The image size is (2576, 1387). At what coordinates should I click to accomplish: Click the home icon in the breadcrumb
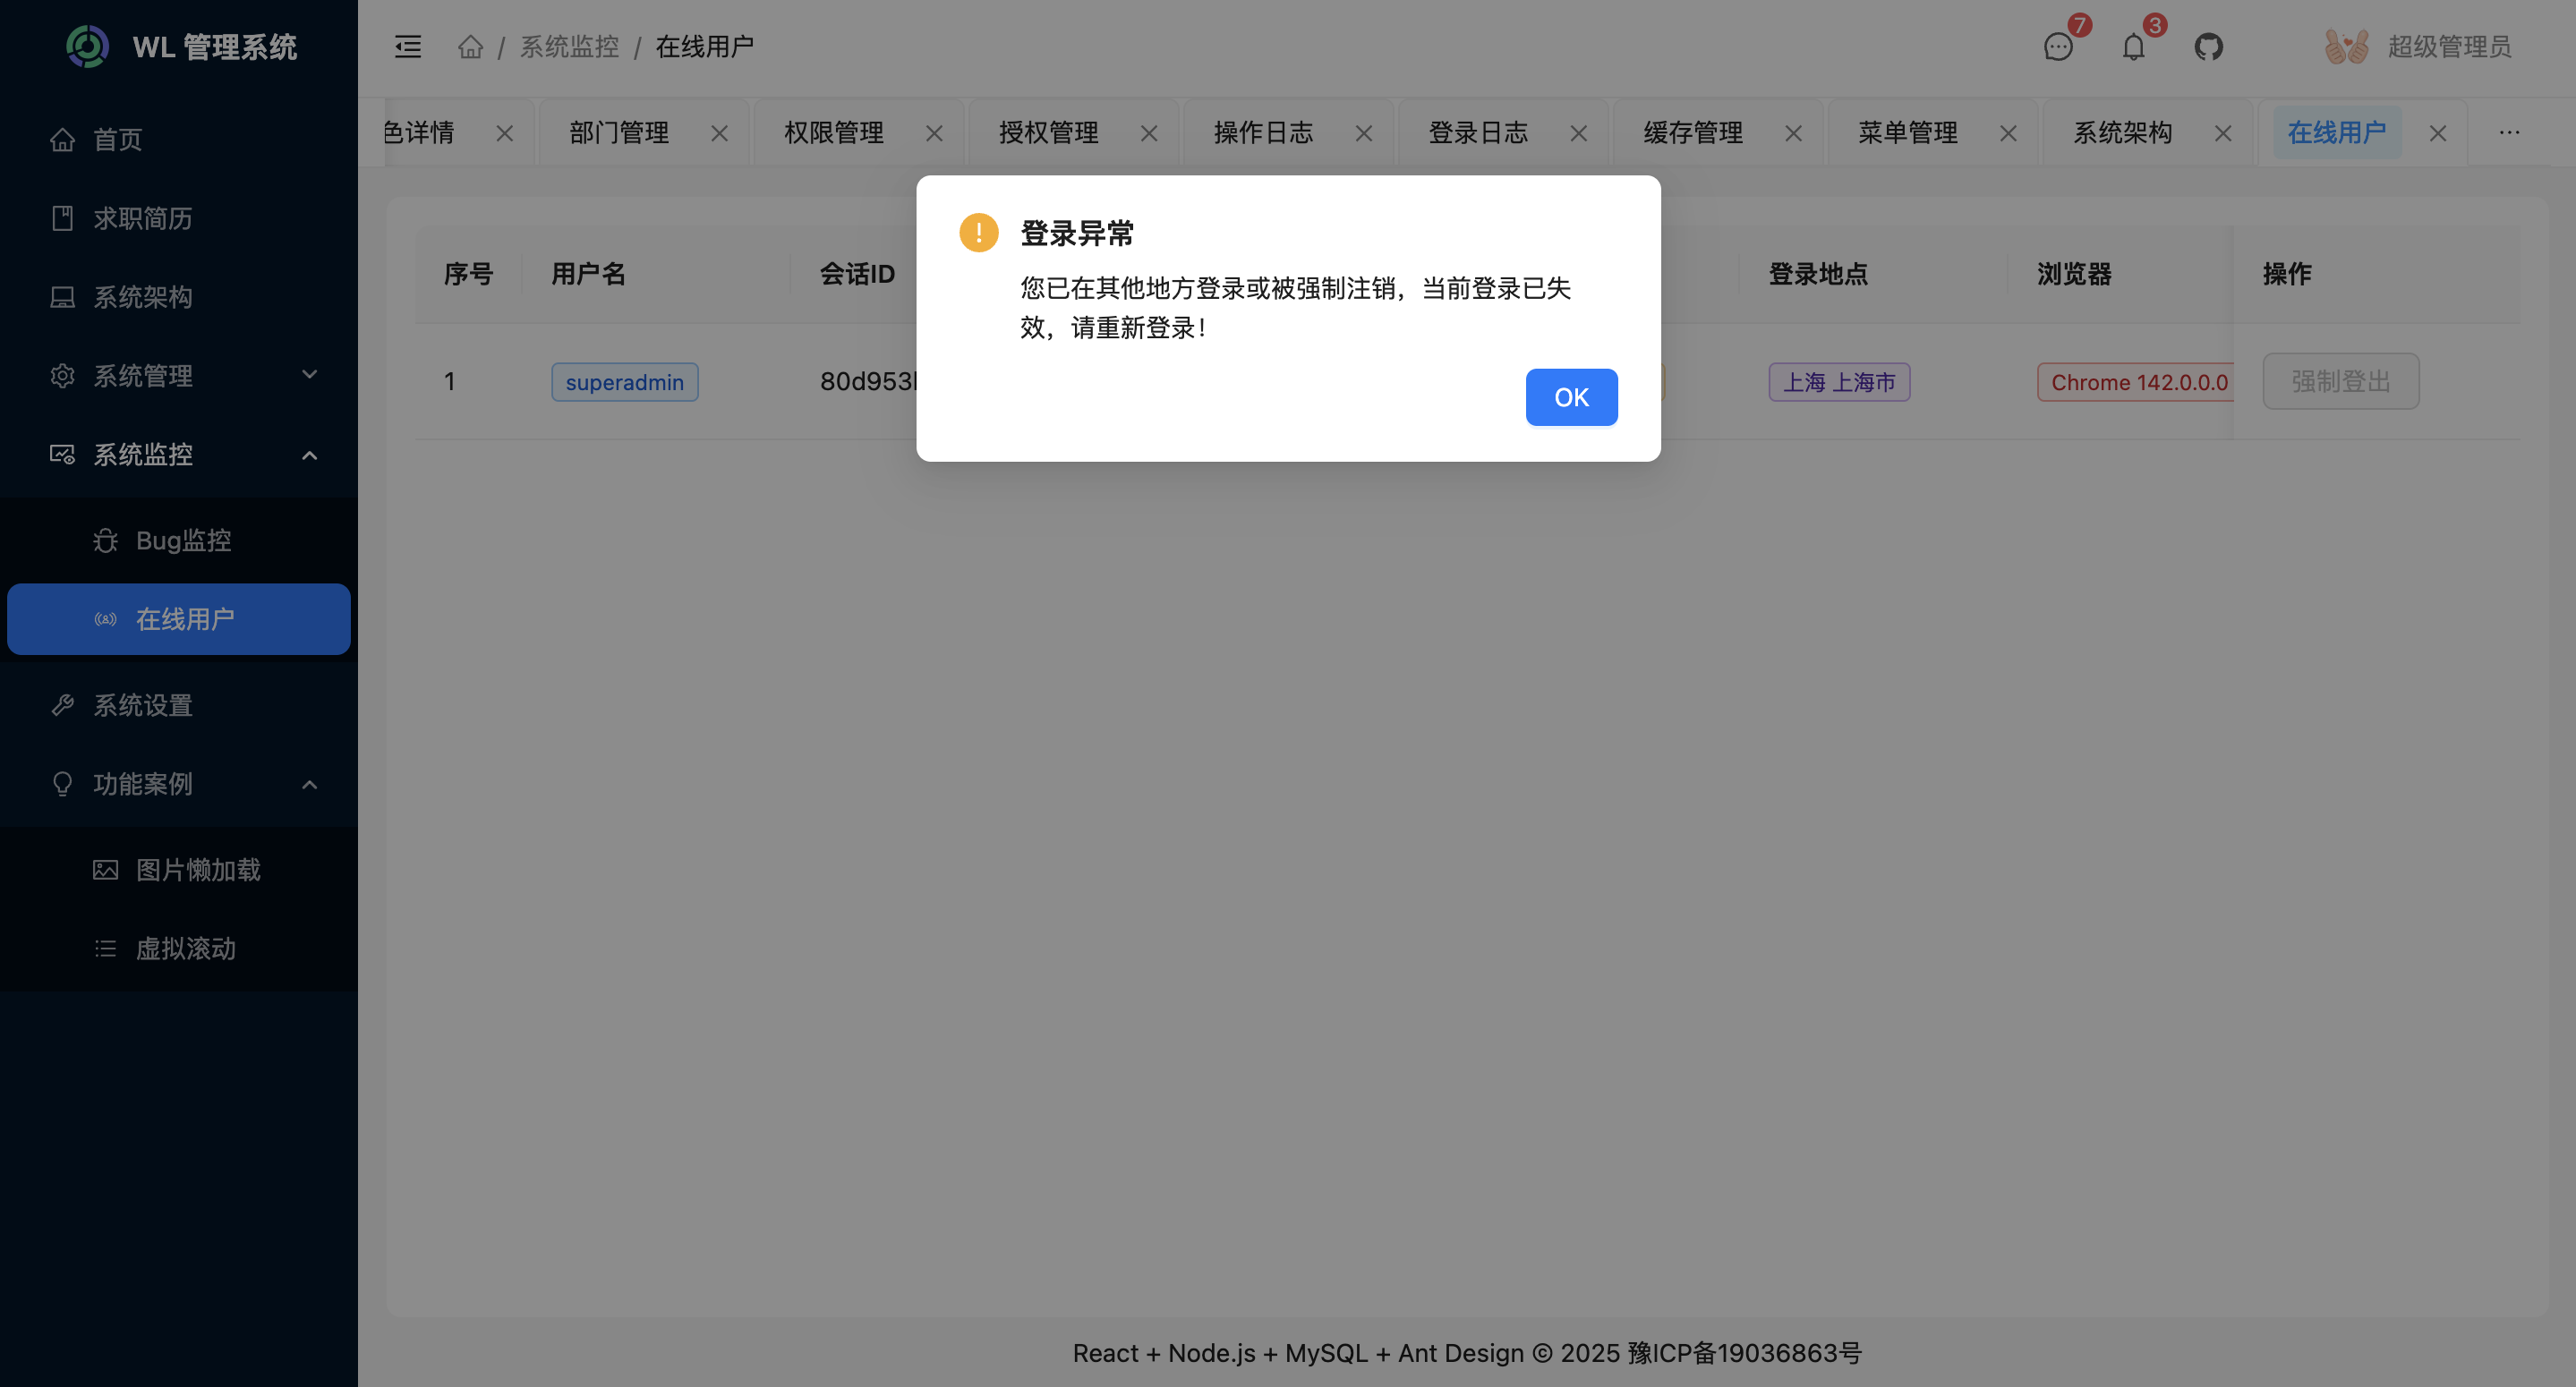pyautogui.click(x=470, y=46)
